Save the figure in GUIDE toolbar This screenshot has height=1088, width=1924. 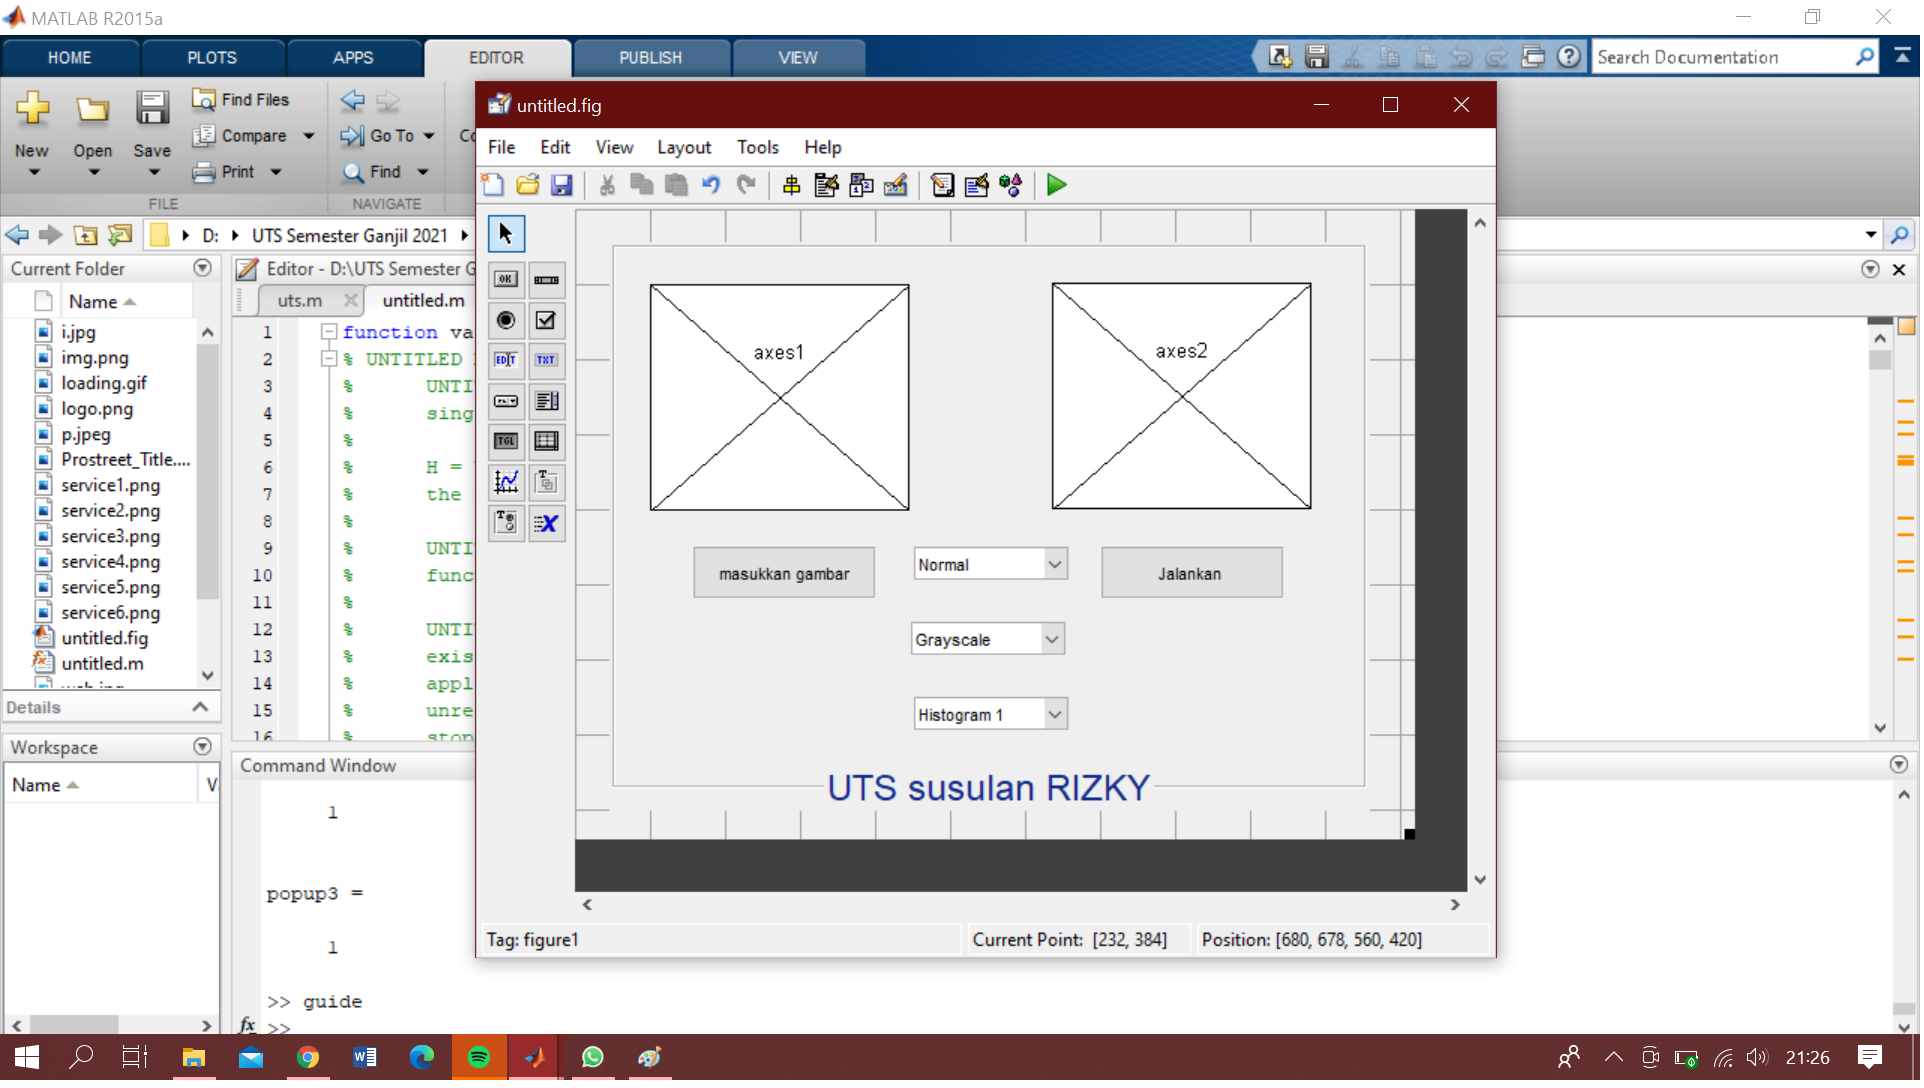562,185
